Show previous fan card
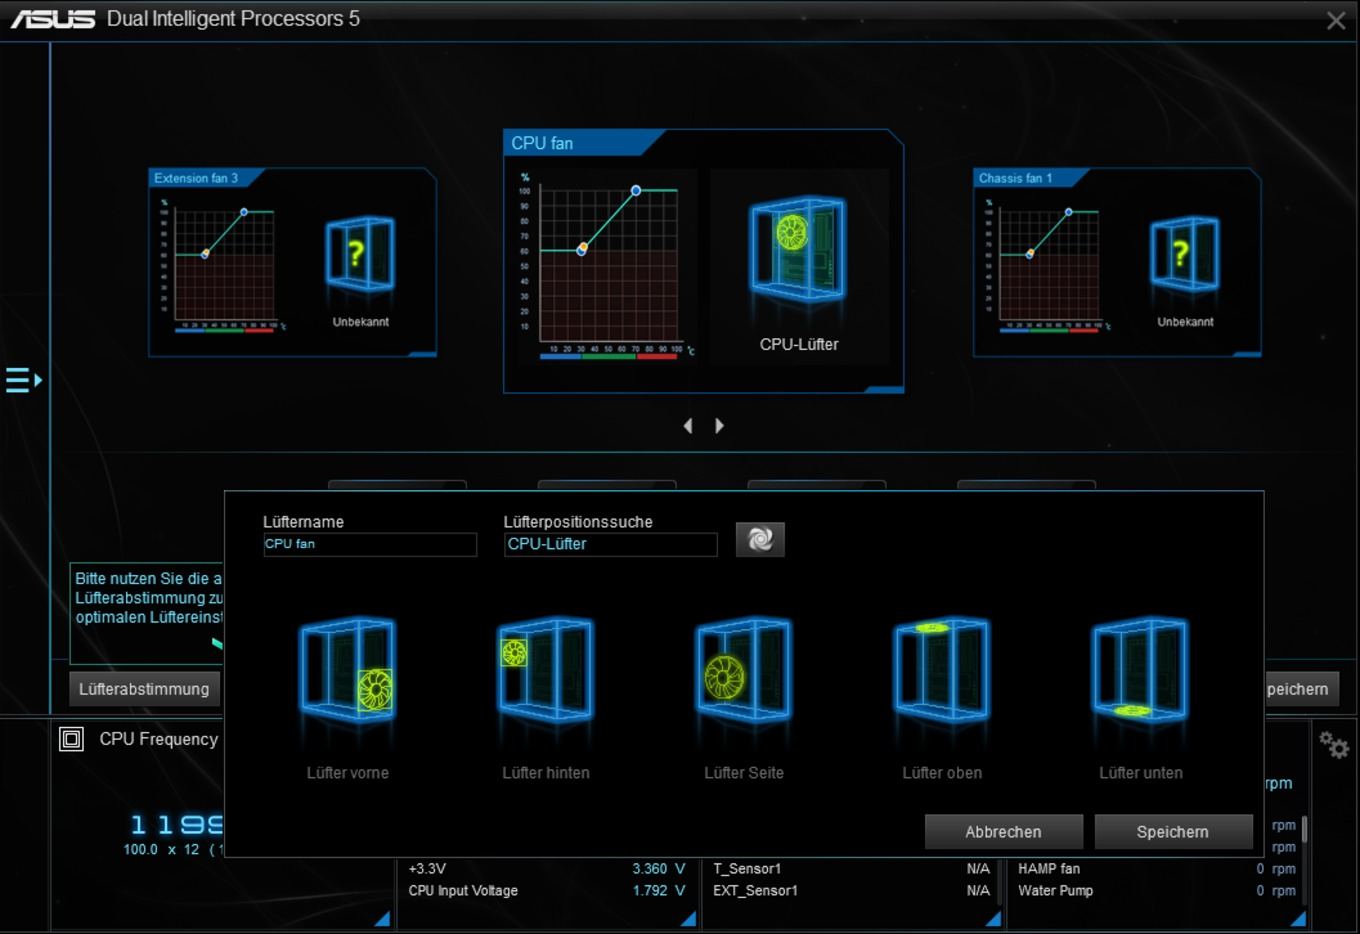The image size is (1360, 934). (688, 426)
